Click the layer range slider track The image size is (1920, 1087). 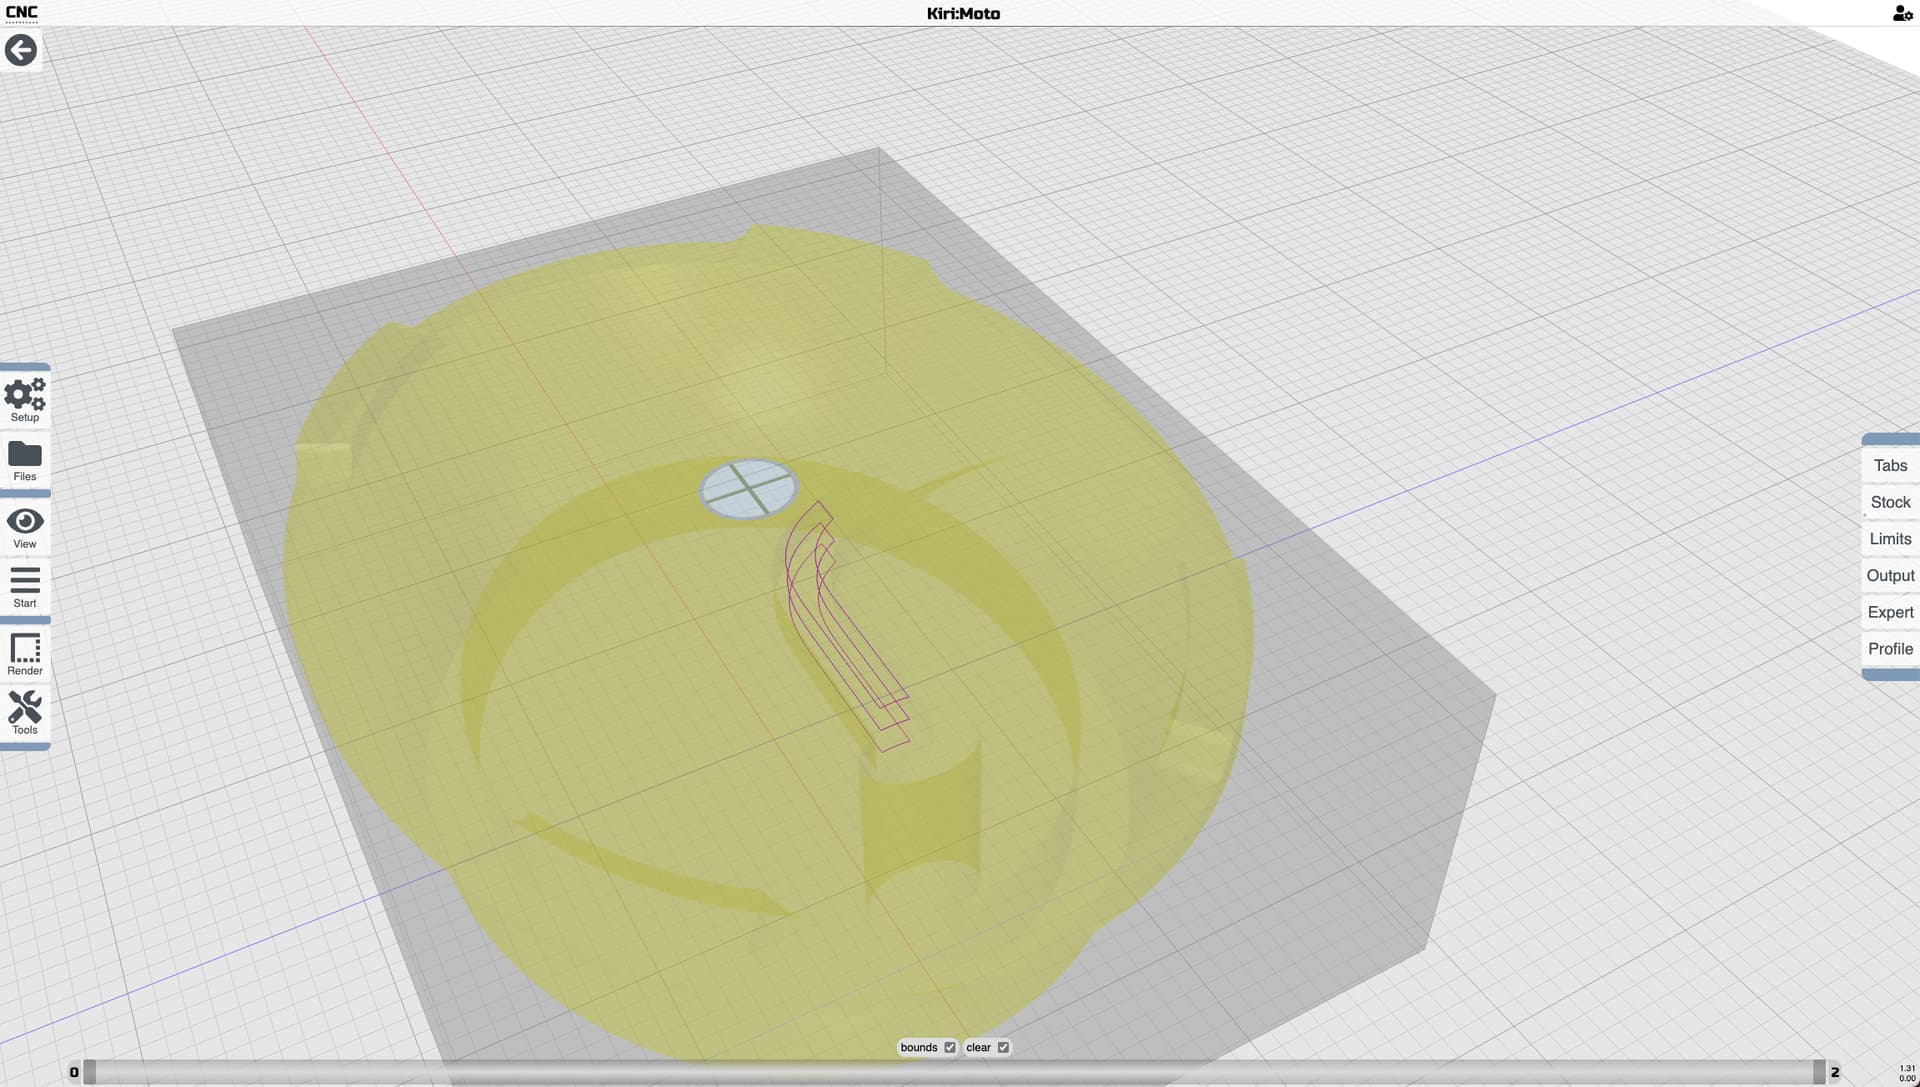954,1072
